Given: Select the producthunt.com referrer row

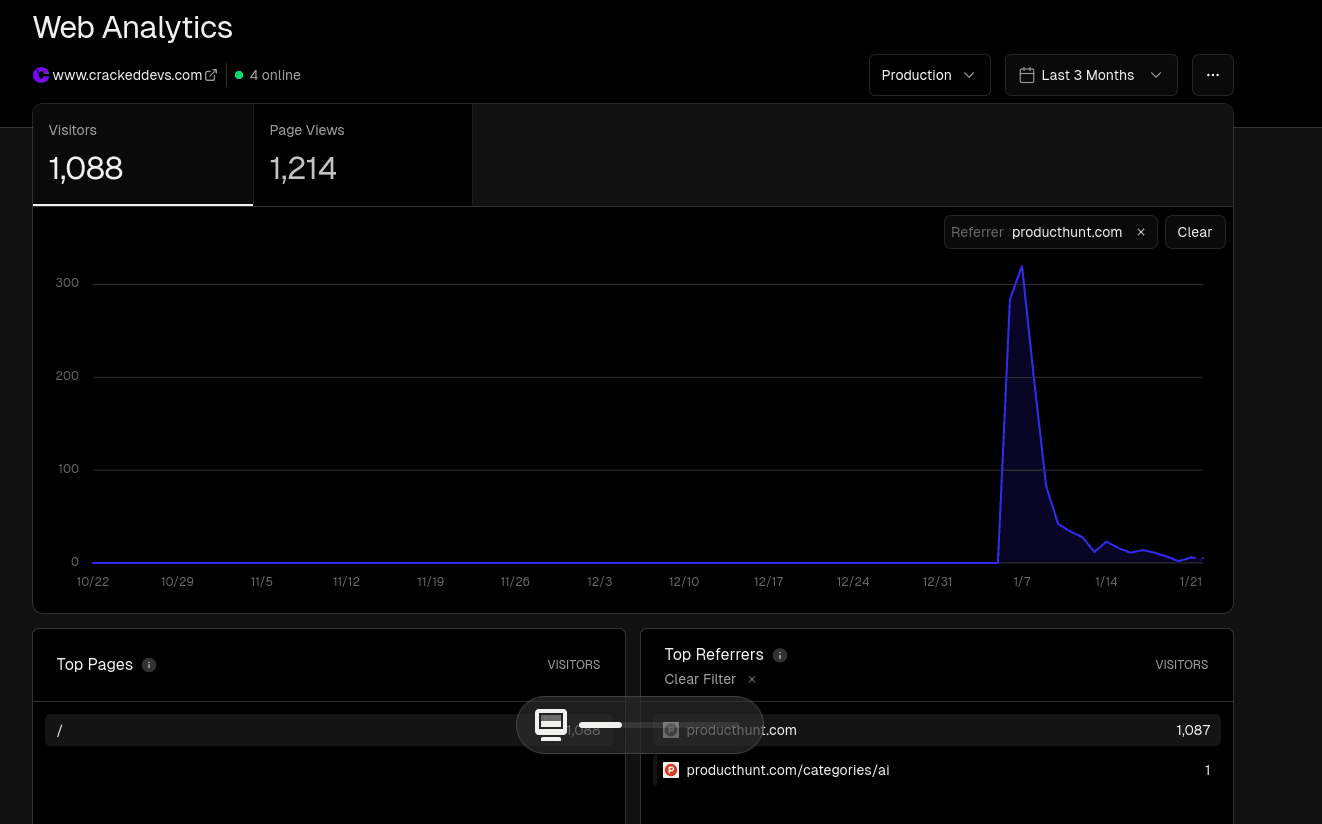Looking at the screenshot, I should pos(937,730).
